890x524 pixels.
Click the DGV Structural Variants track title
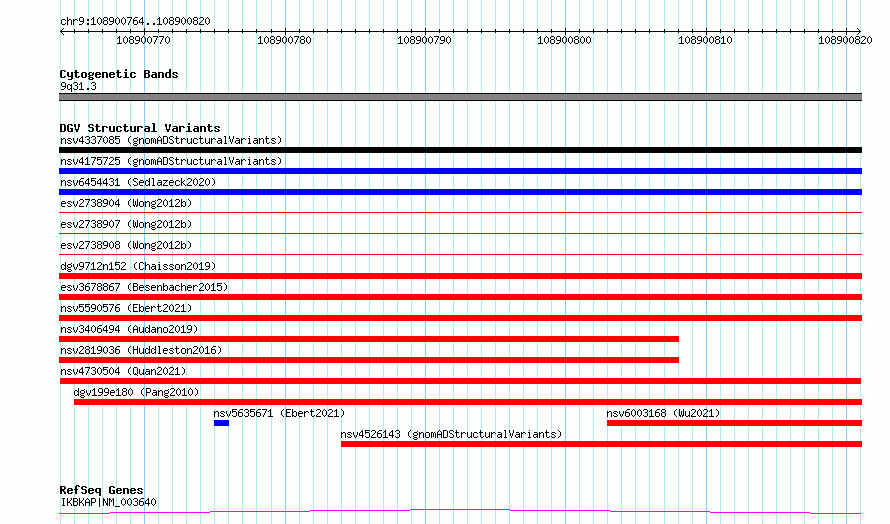click(x=140, y=128)
